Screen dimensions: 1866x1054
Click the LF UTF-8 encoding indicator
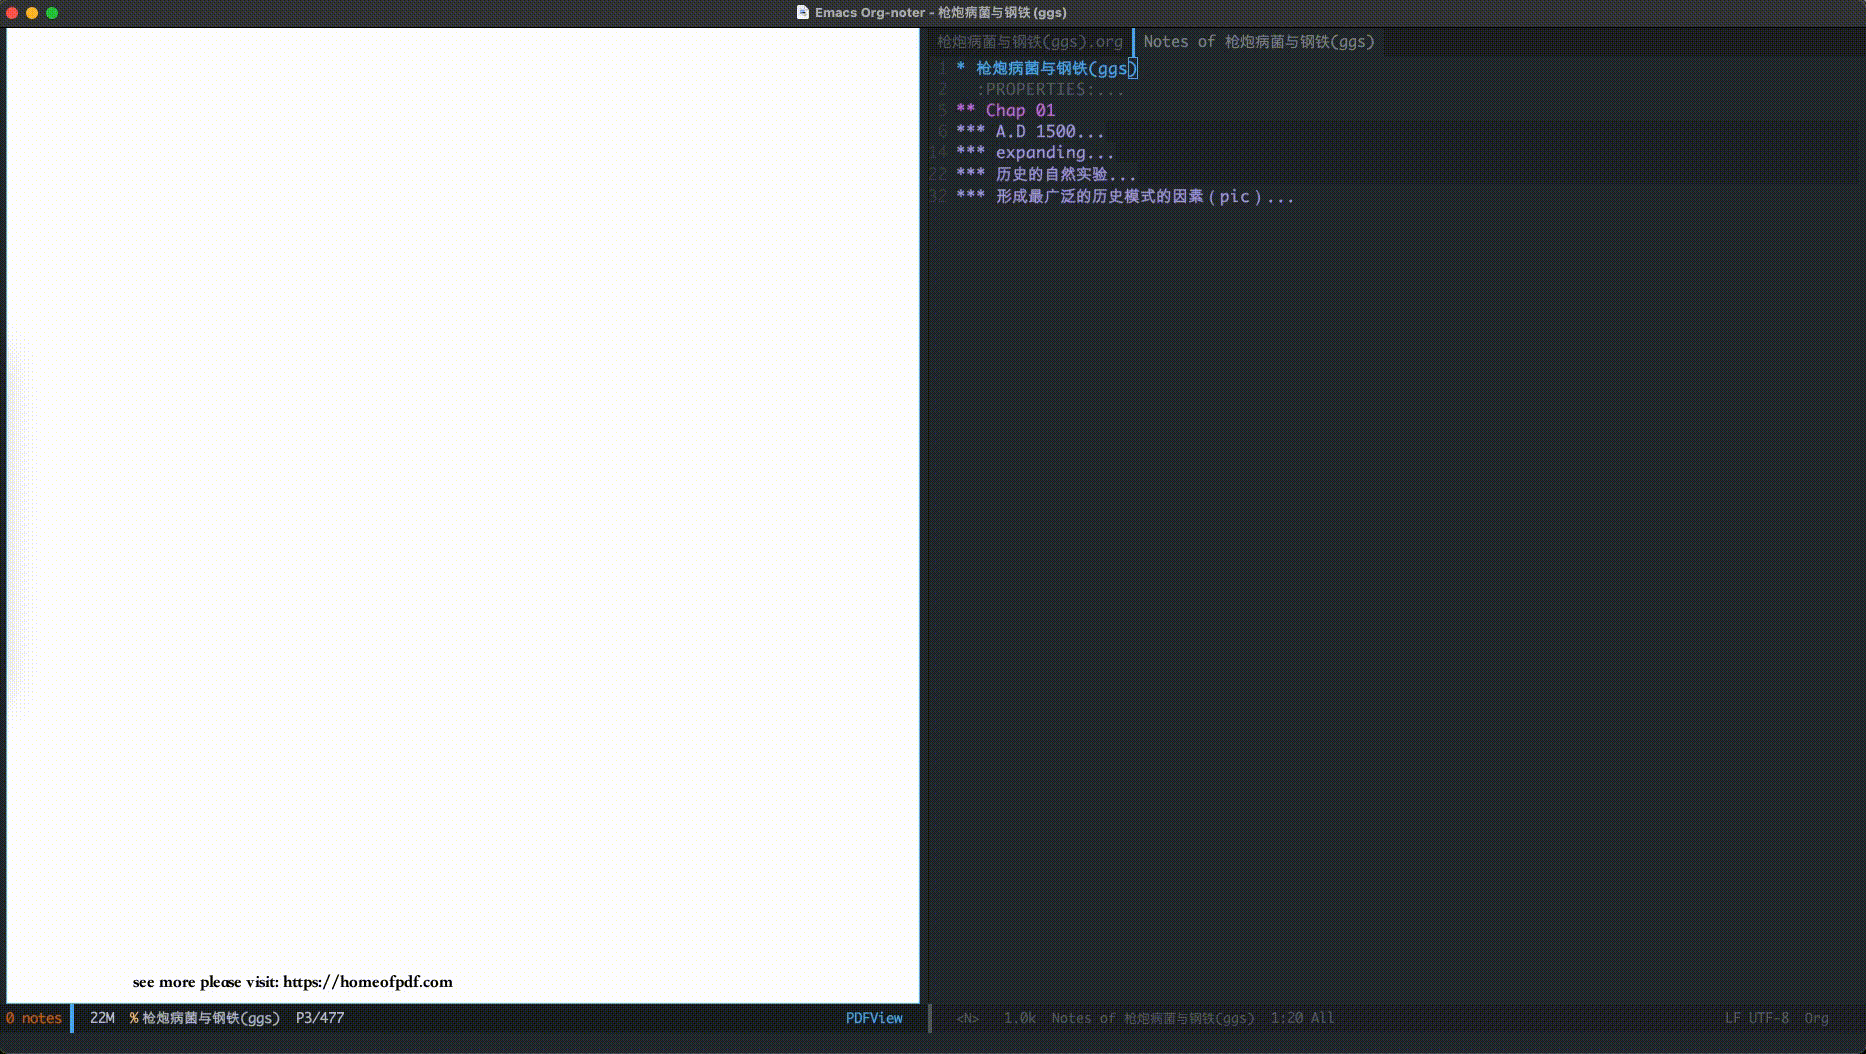(x=1756, y=1018)
